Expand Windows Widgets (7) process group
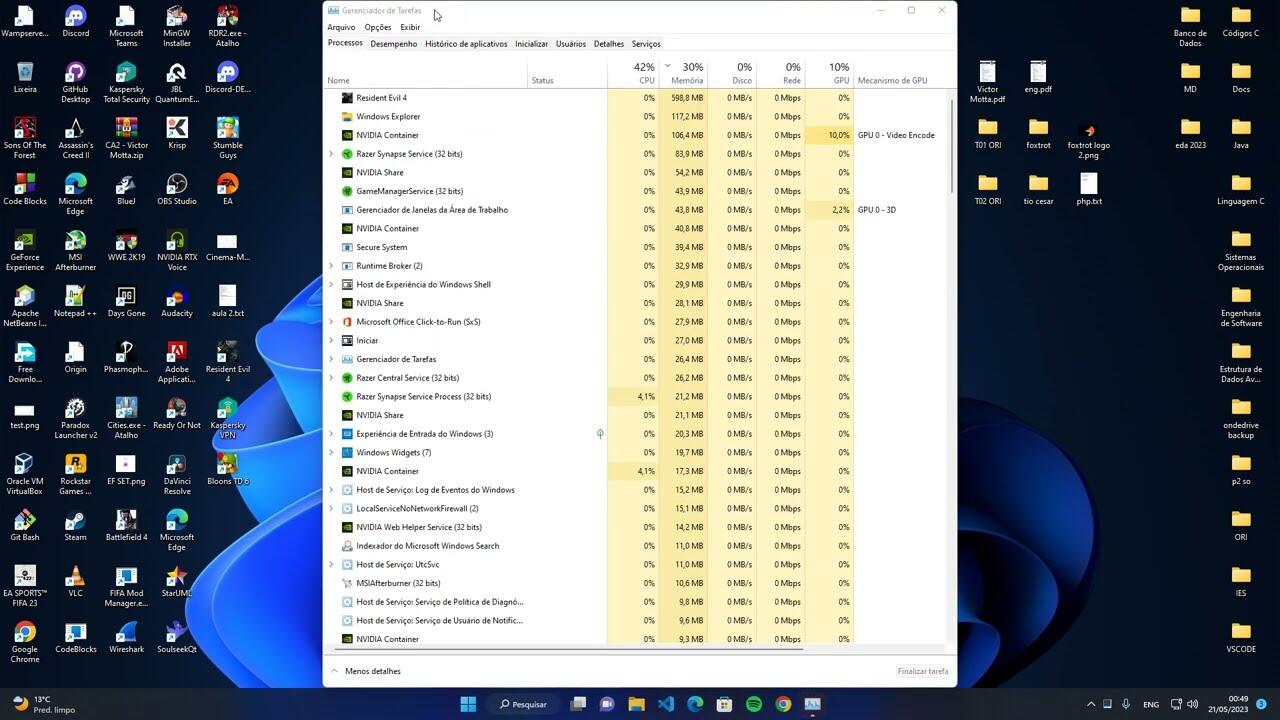 331,453
